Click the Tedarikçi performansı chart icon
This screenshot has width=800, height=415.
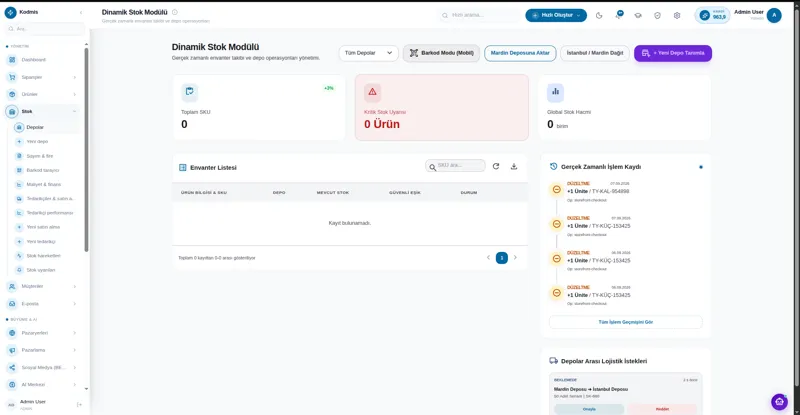19,213
